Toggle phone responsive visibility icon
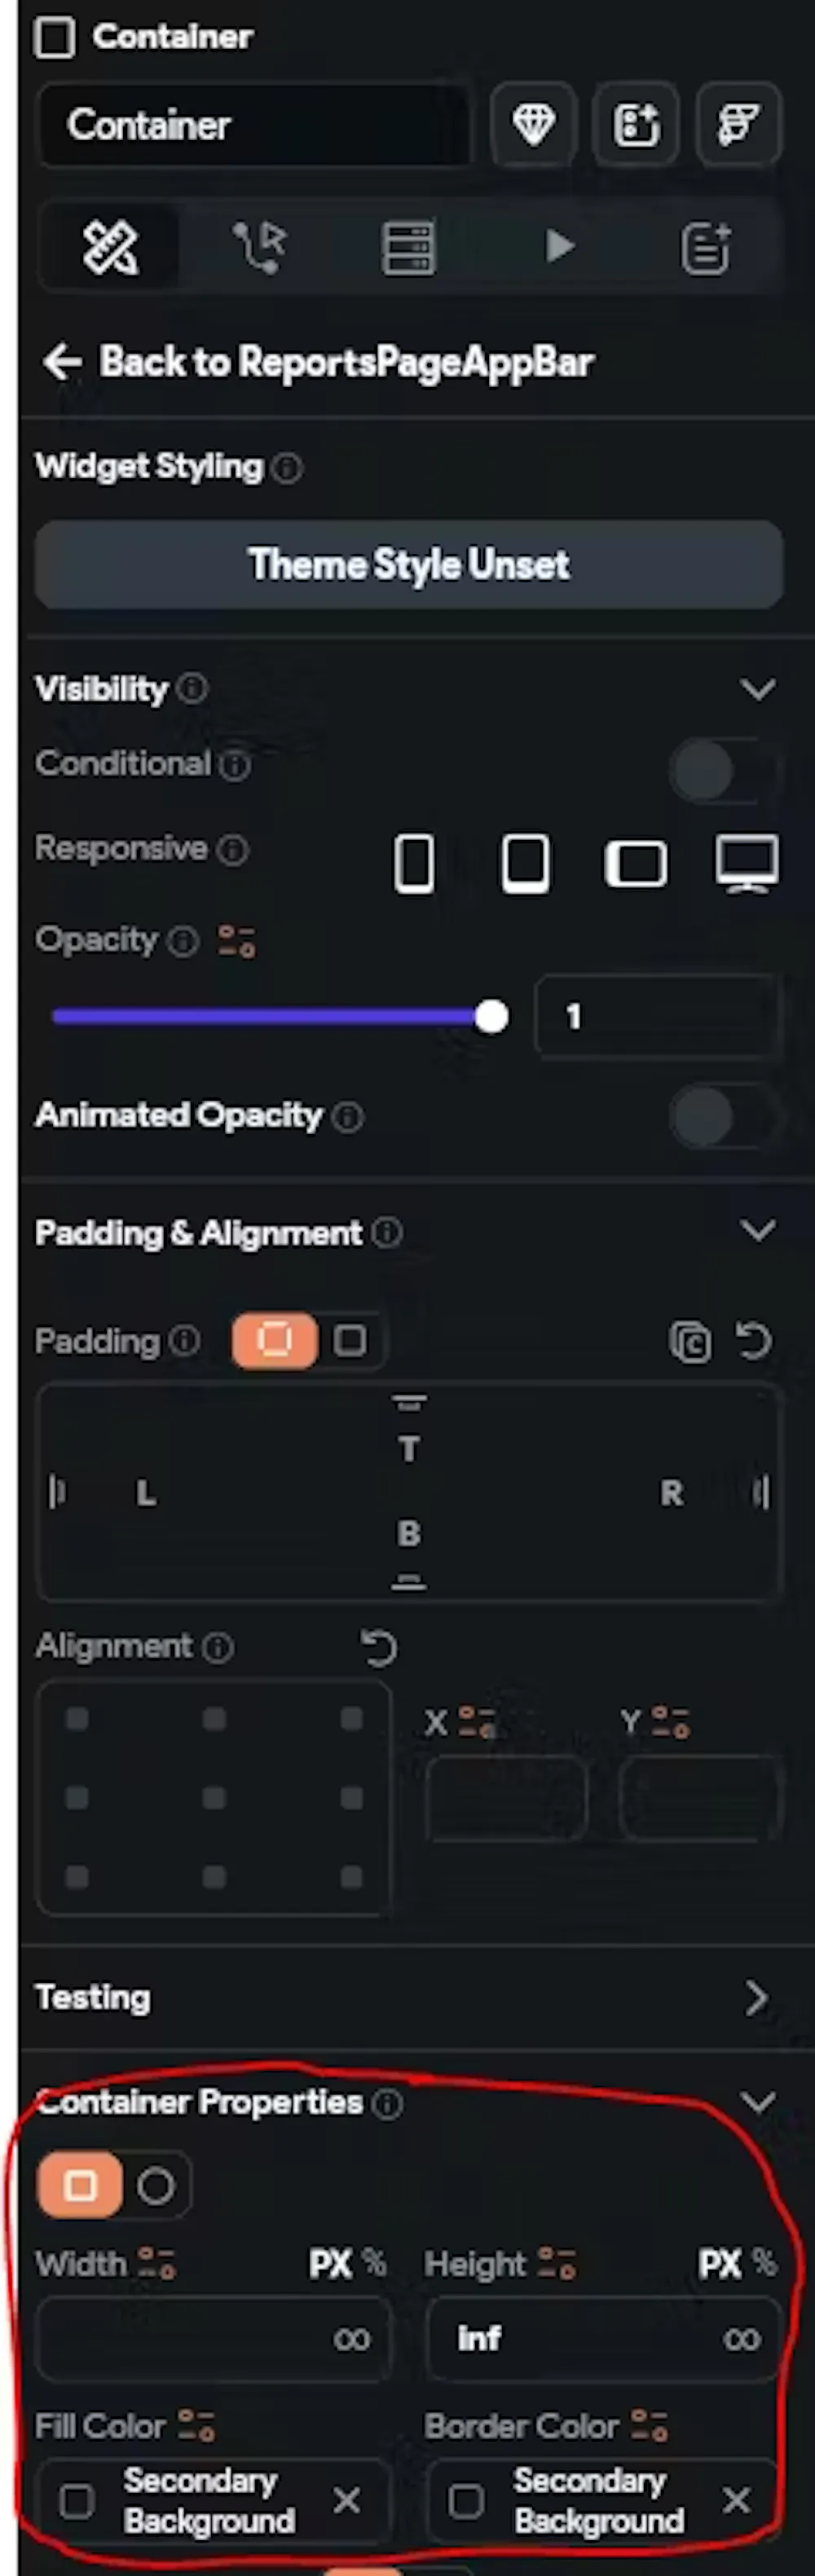 414,863
